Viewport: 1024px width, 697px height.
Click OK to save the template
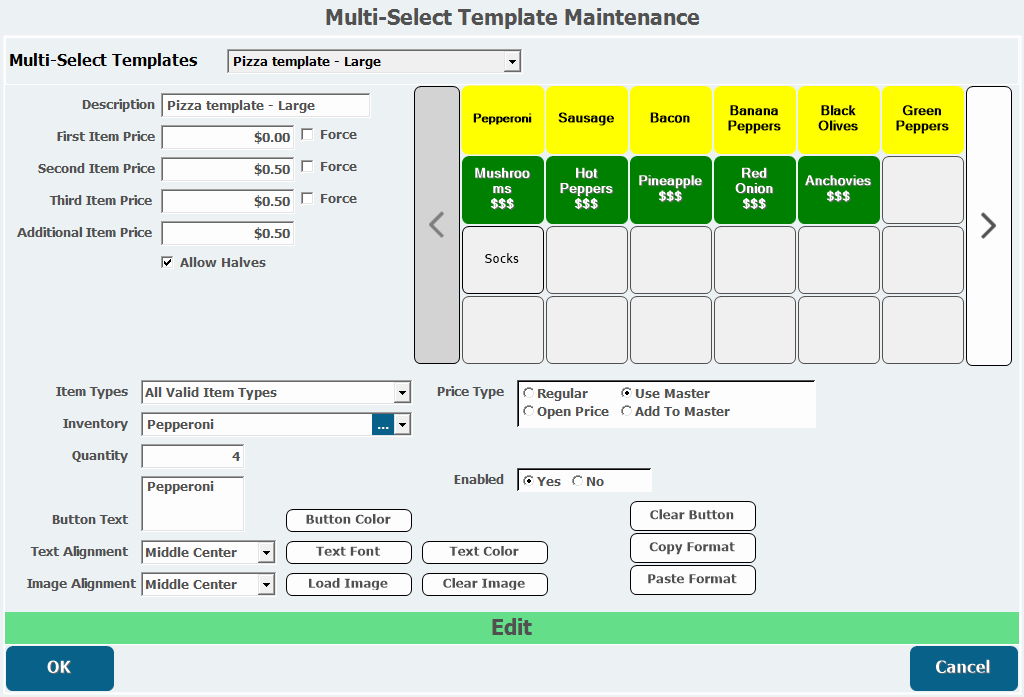tap(59, 668)
